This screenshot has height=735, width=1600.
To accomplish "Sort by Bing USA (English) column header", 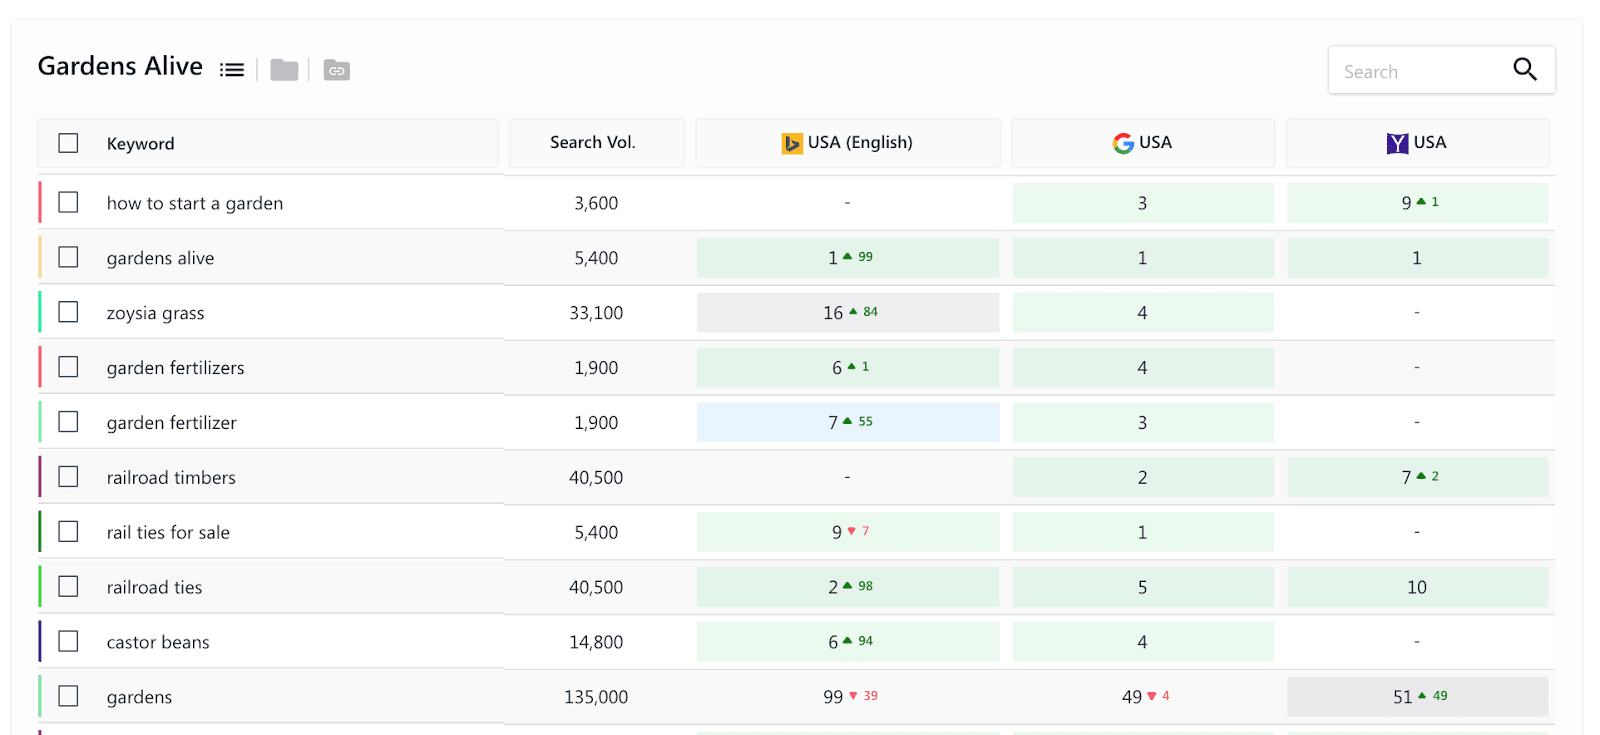I will point(848,143).
